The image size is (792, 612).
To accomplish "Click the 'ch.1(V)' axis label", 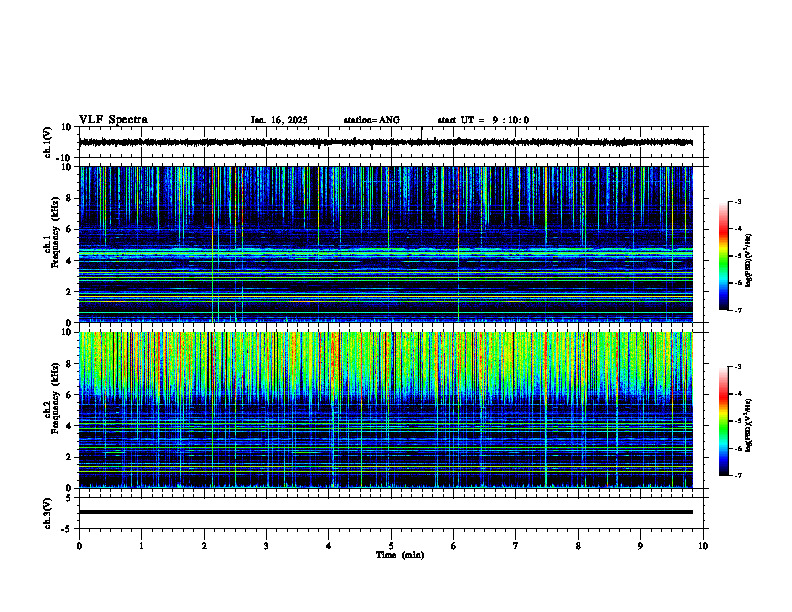I will (47, 143).
